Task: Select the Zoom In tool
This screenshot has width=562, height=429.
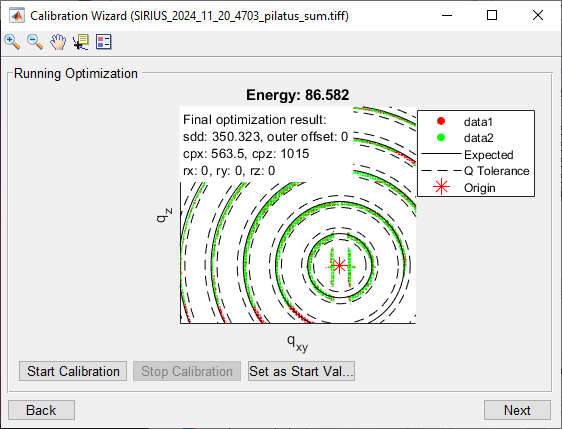Action: click(x=12, y=42)
